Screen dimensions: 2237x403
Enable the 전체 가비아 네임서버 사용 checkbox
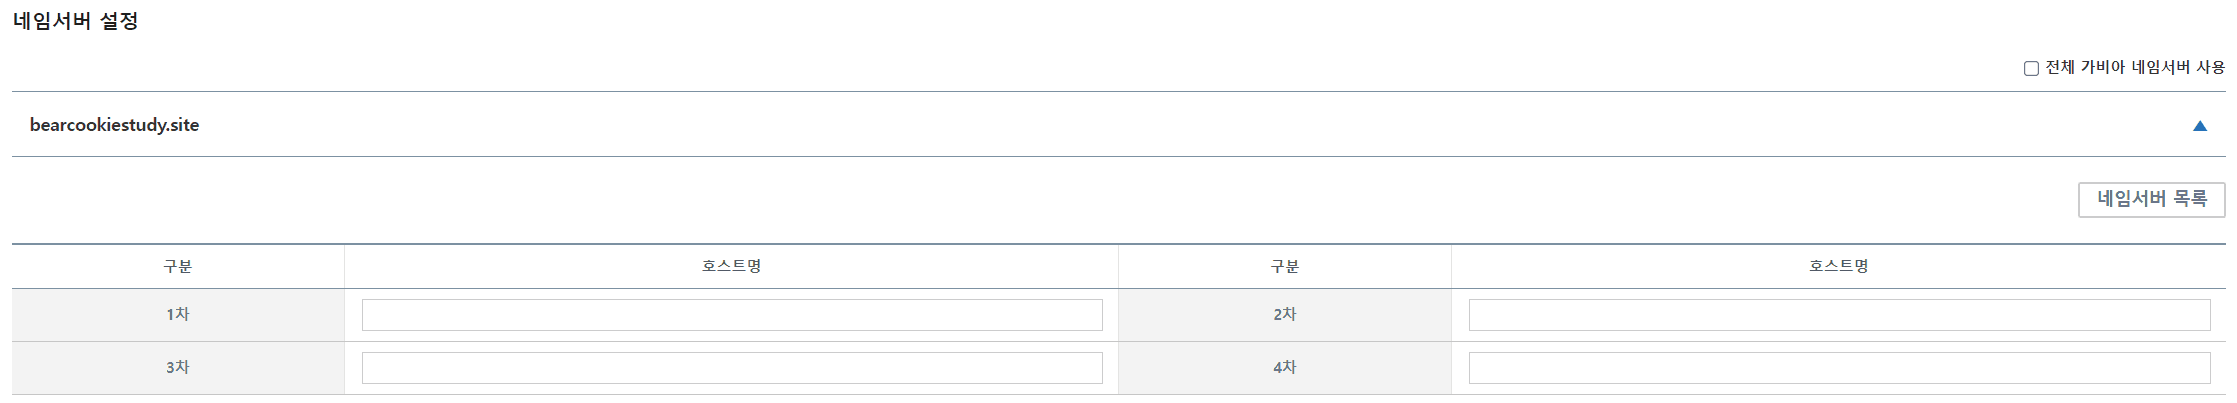pos(2031,69)
